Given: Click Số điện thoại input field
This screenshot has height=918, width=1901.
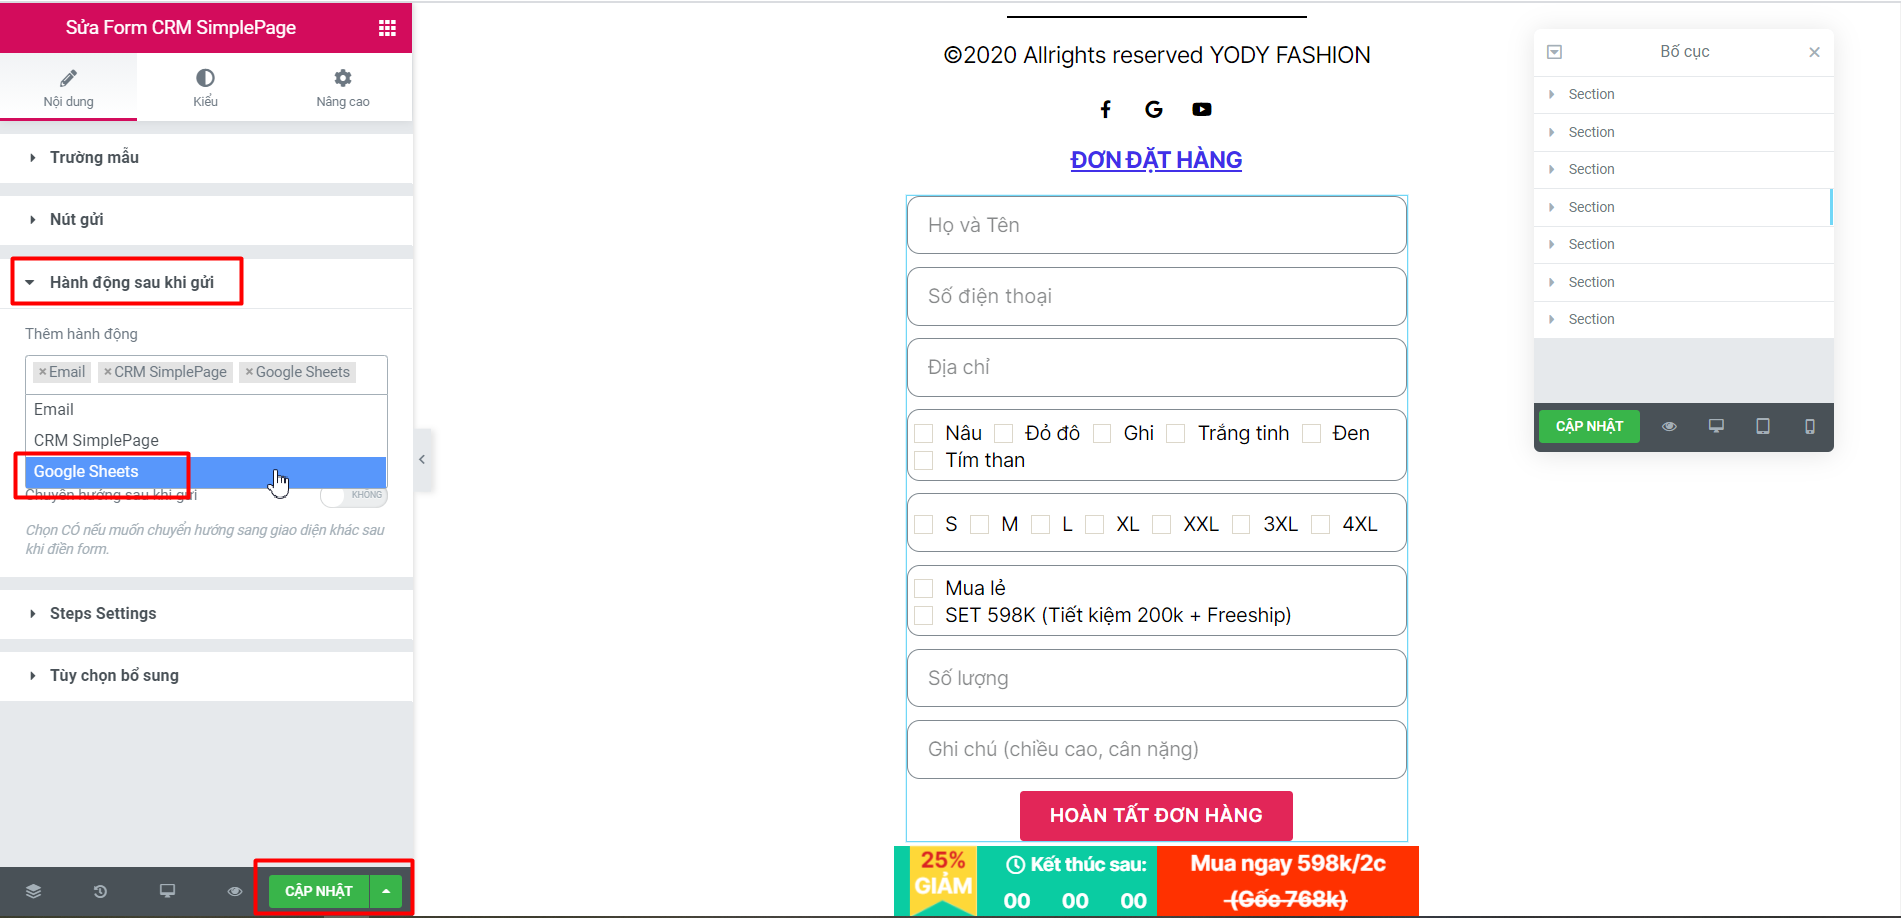Looking at the screenshot, I should click(x=1157, y=296).
